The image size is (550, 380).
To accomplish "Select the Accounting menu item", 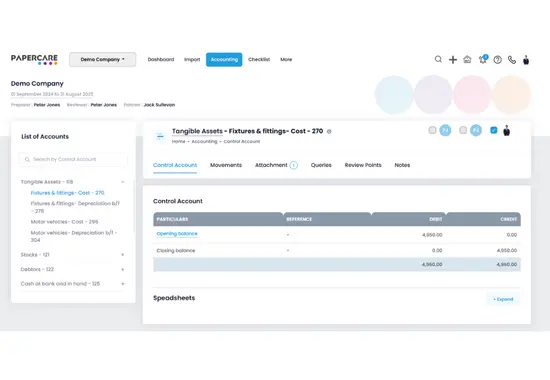I will click(x=224, y=60).
